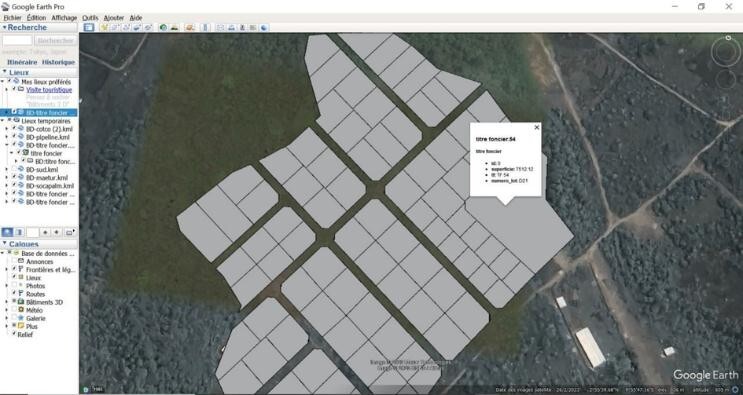743x395 pixels.
Task: Collapse the Calques panel header
Action: pos(5,244)
